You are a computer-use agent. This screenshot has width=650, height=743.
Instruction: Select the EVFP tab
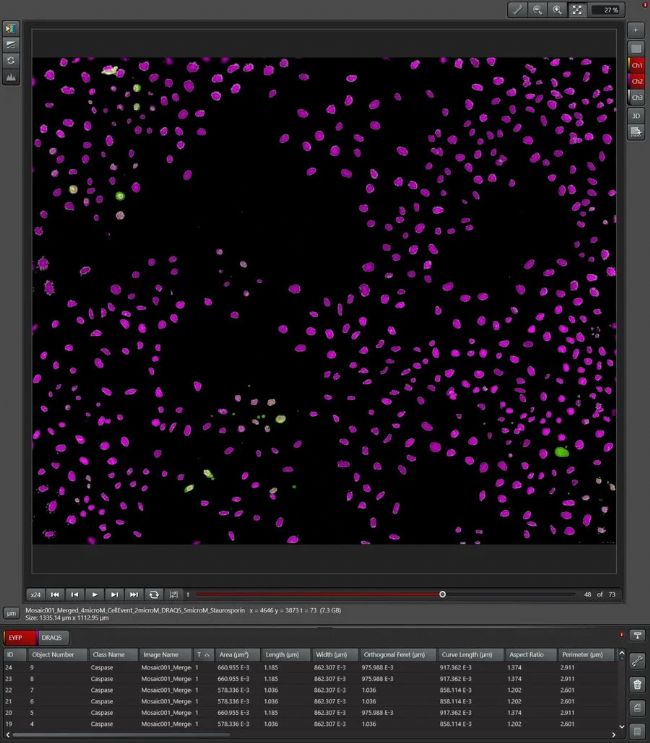coord(16,637)
